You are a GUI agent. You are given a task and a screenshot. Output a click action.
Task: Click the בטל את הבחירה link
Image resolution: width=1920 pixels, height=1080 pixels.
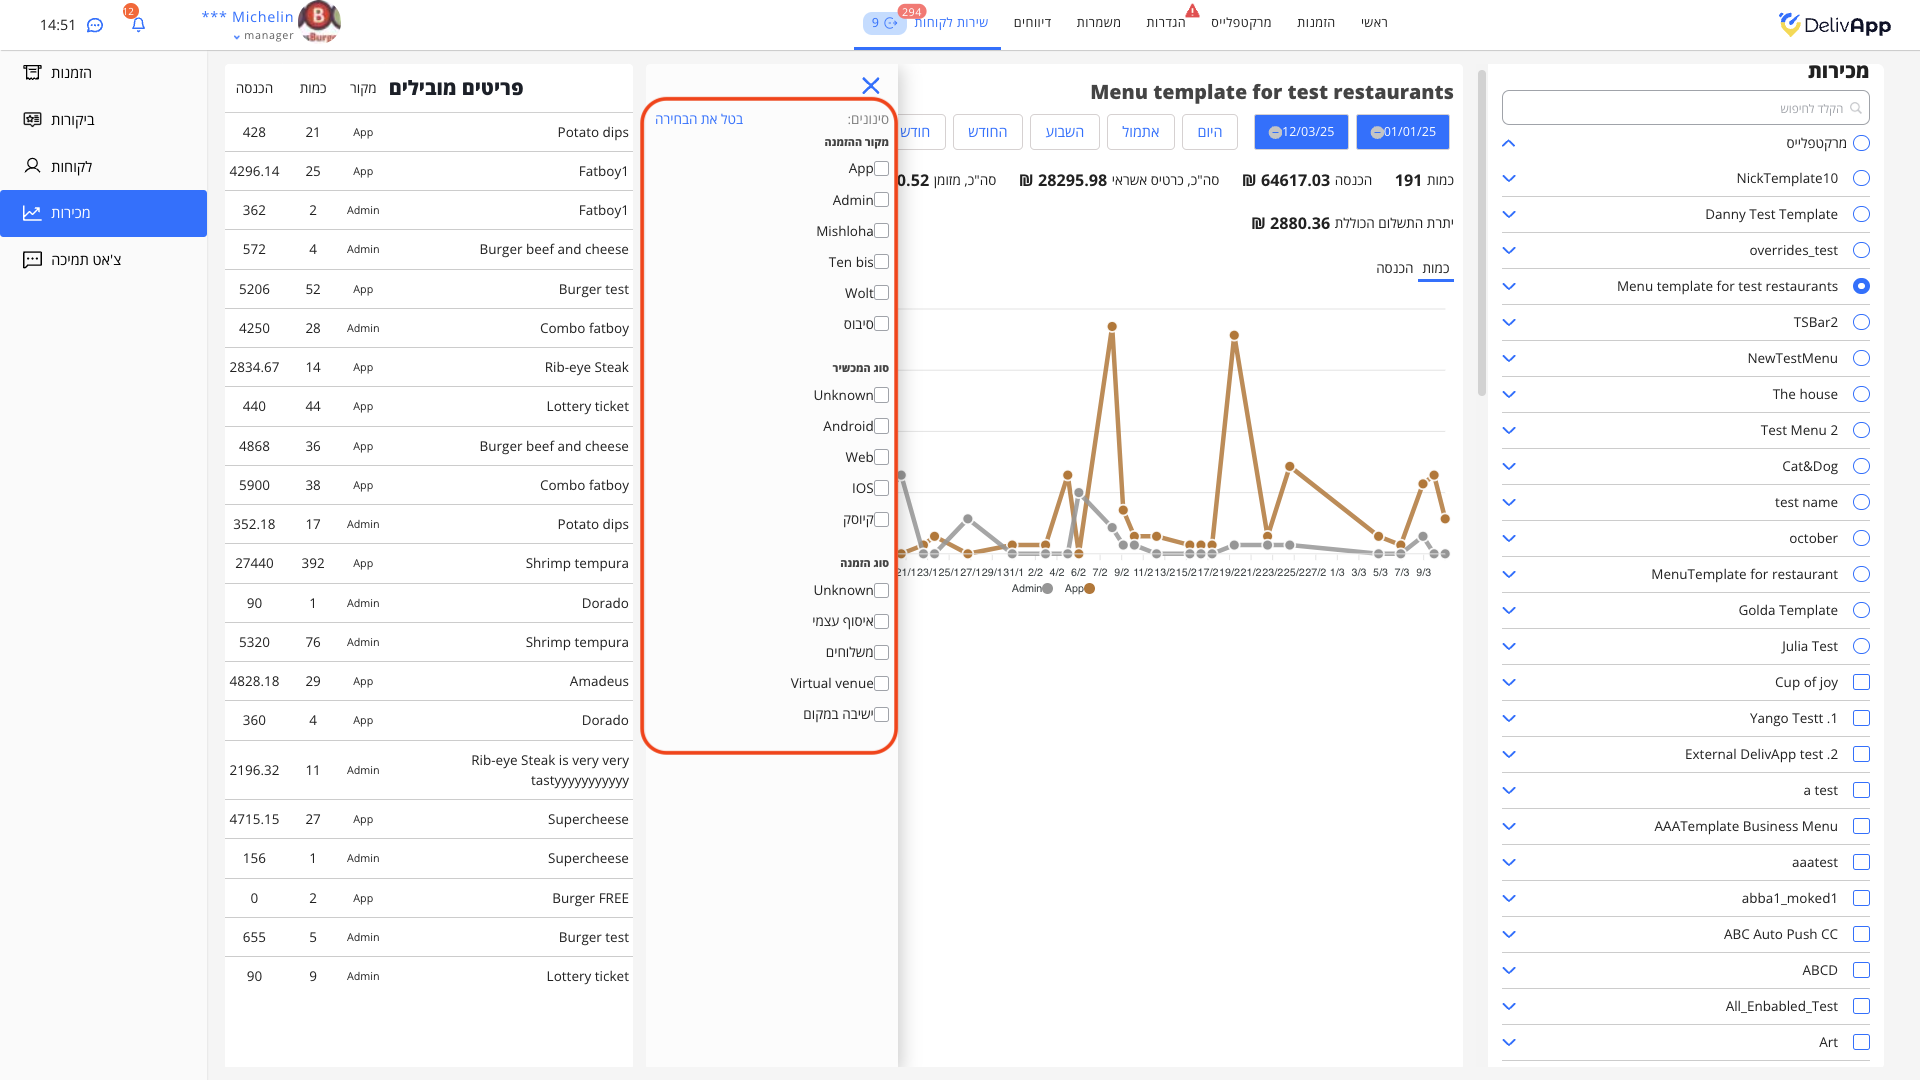point(699,119)
